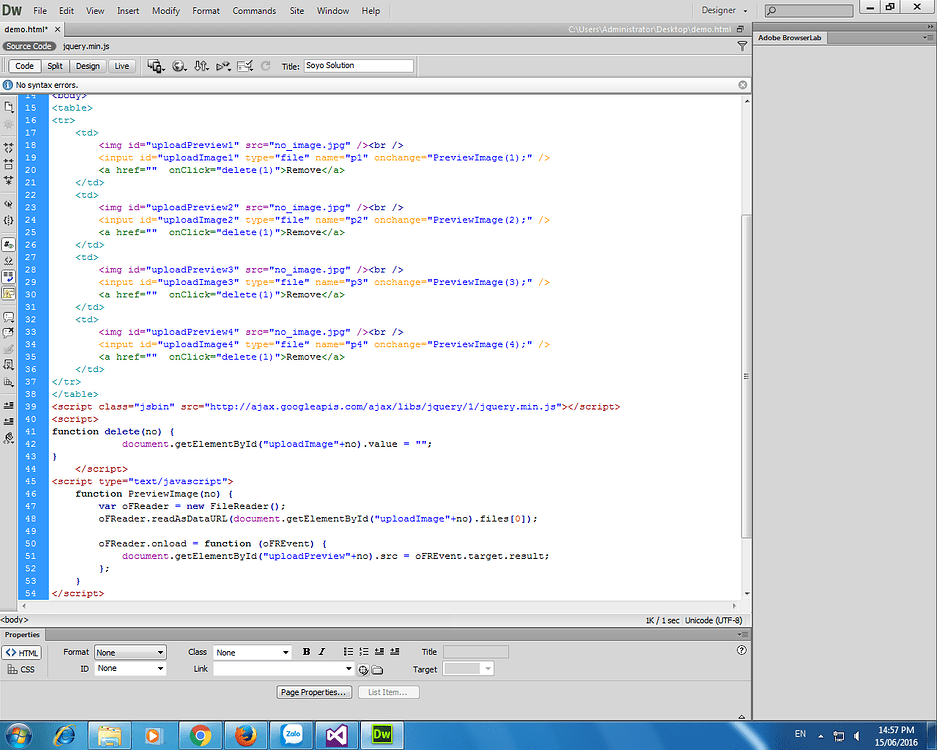Open Preview/Debug in Browser globe icon
The width and height of the screenshot is (937, 750).
click(180, 66)
